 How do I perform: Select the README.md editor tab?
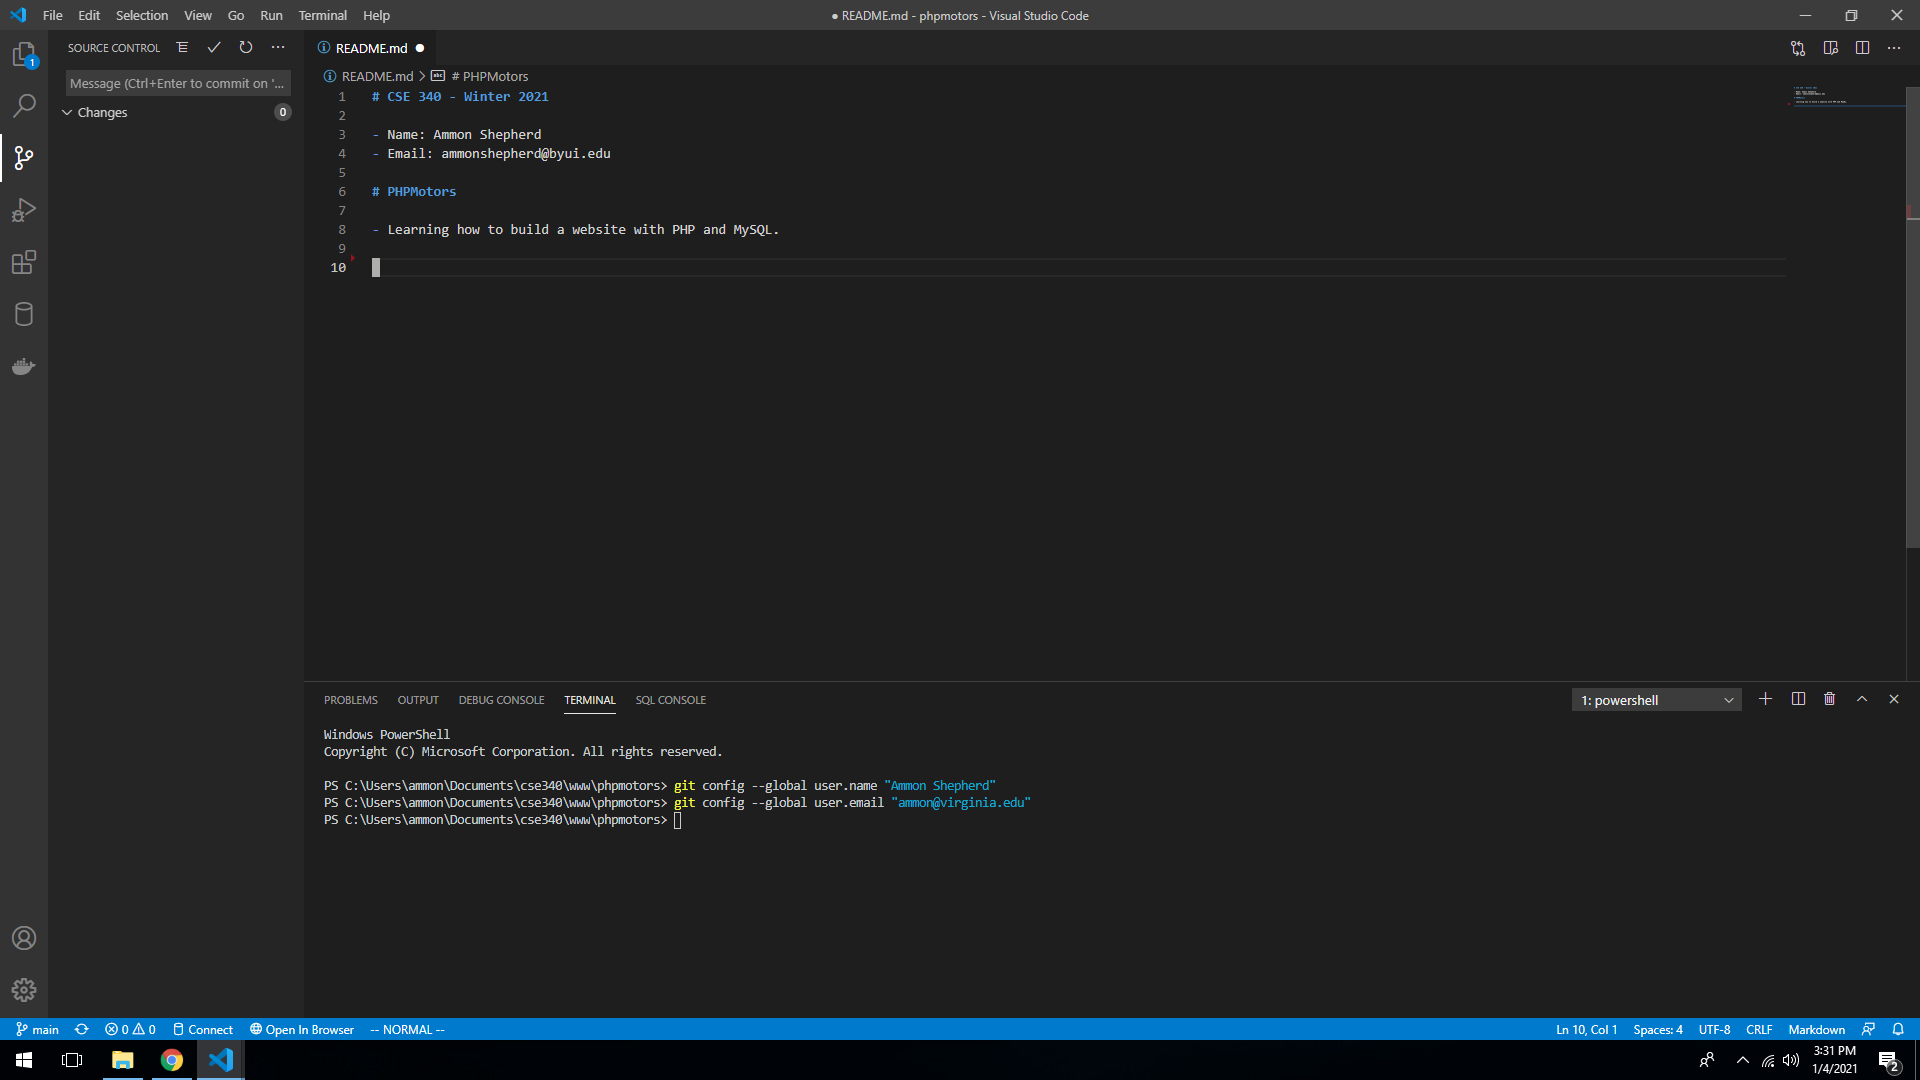(371, 48)
